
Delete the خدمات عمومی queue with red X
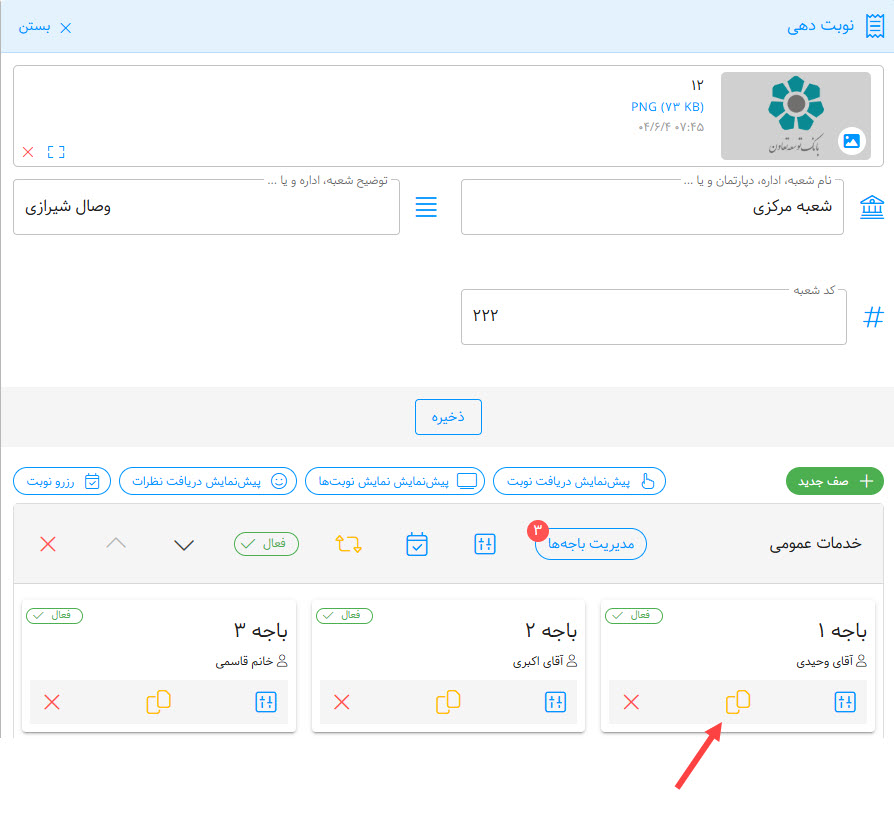47,544
